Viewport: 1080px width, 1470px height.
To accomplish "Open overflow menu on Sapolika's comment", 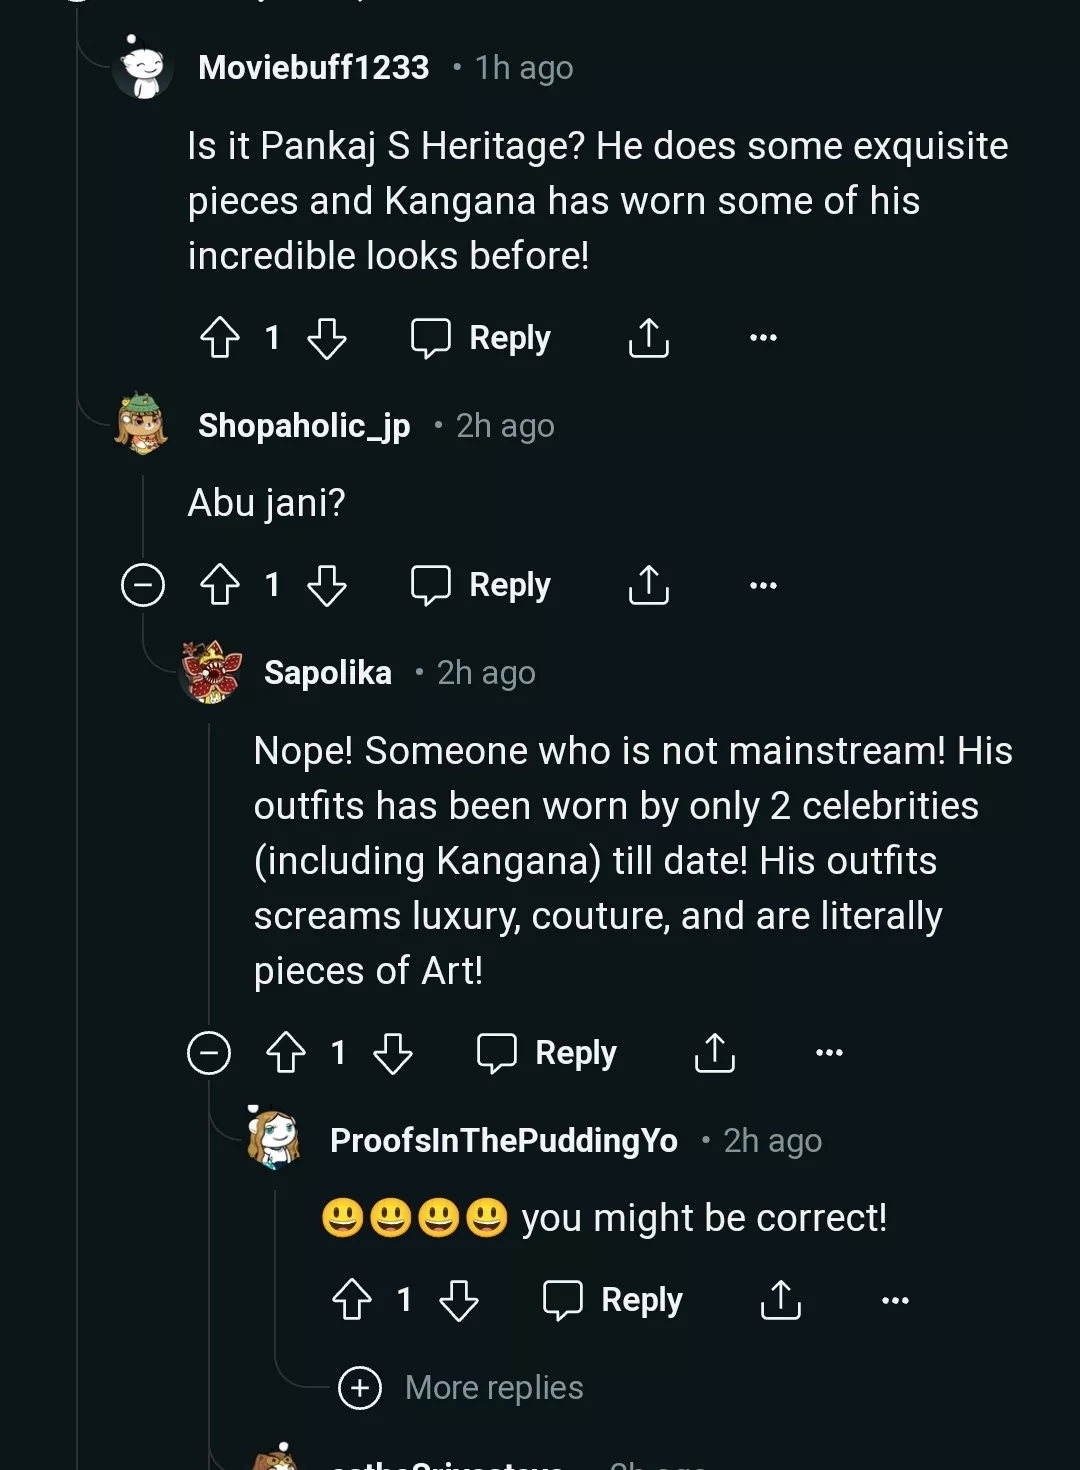I will coord(829,1053).
